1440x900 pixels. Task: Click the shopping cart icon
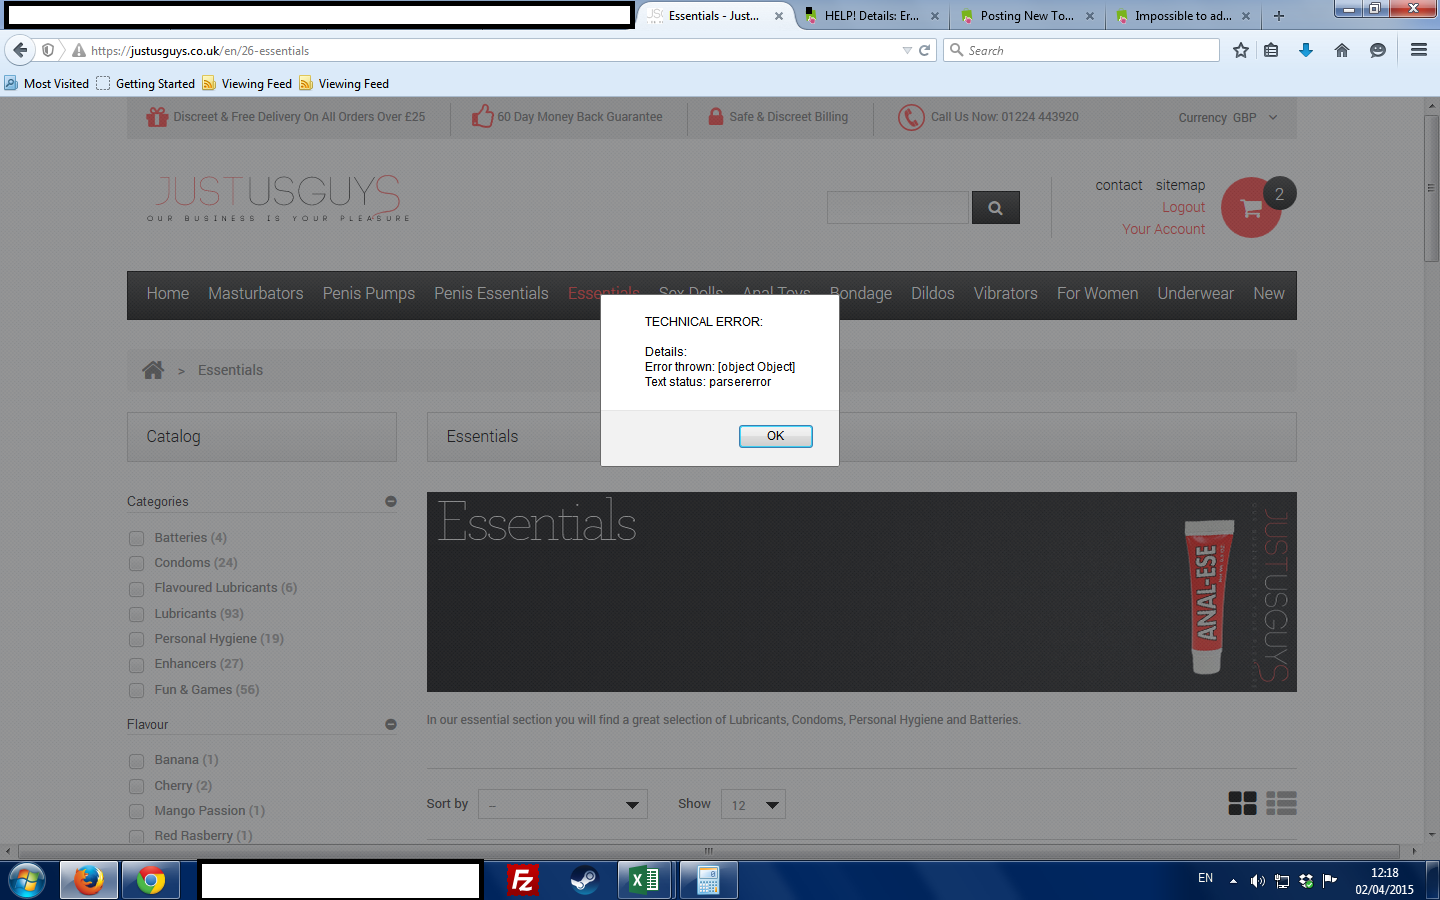(x=1251, y=207)
